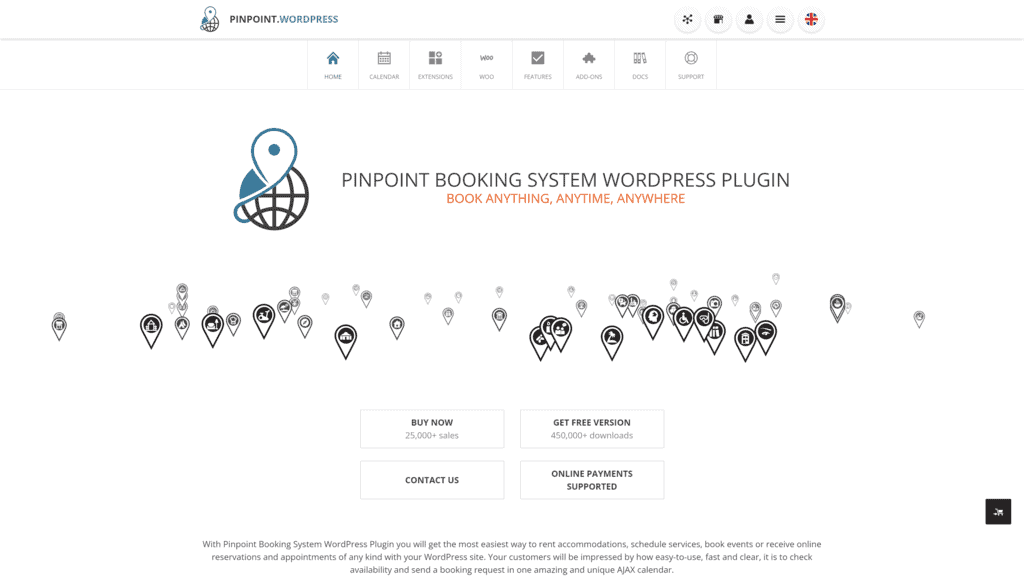Click the palm tree beach map pin

pos(612,342)
